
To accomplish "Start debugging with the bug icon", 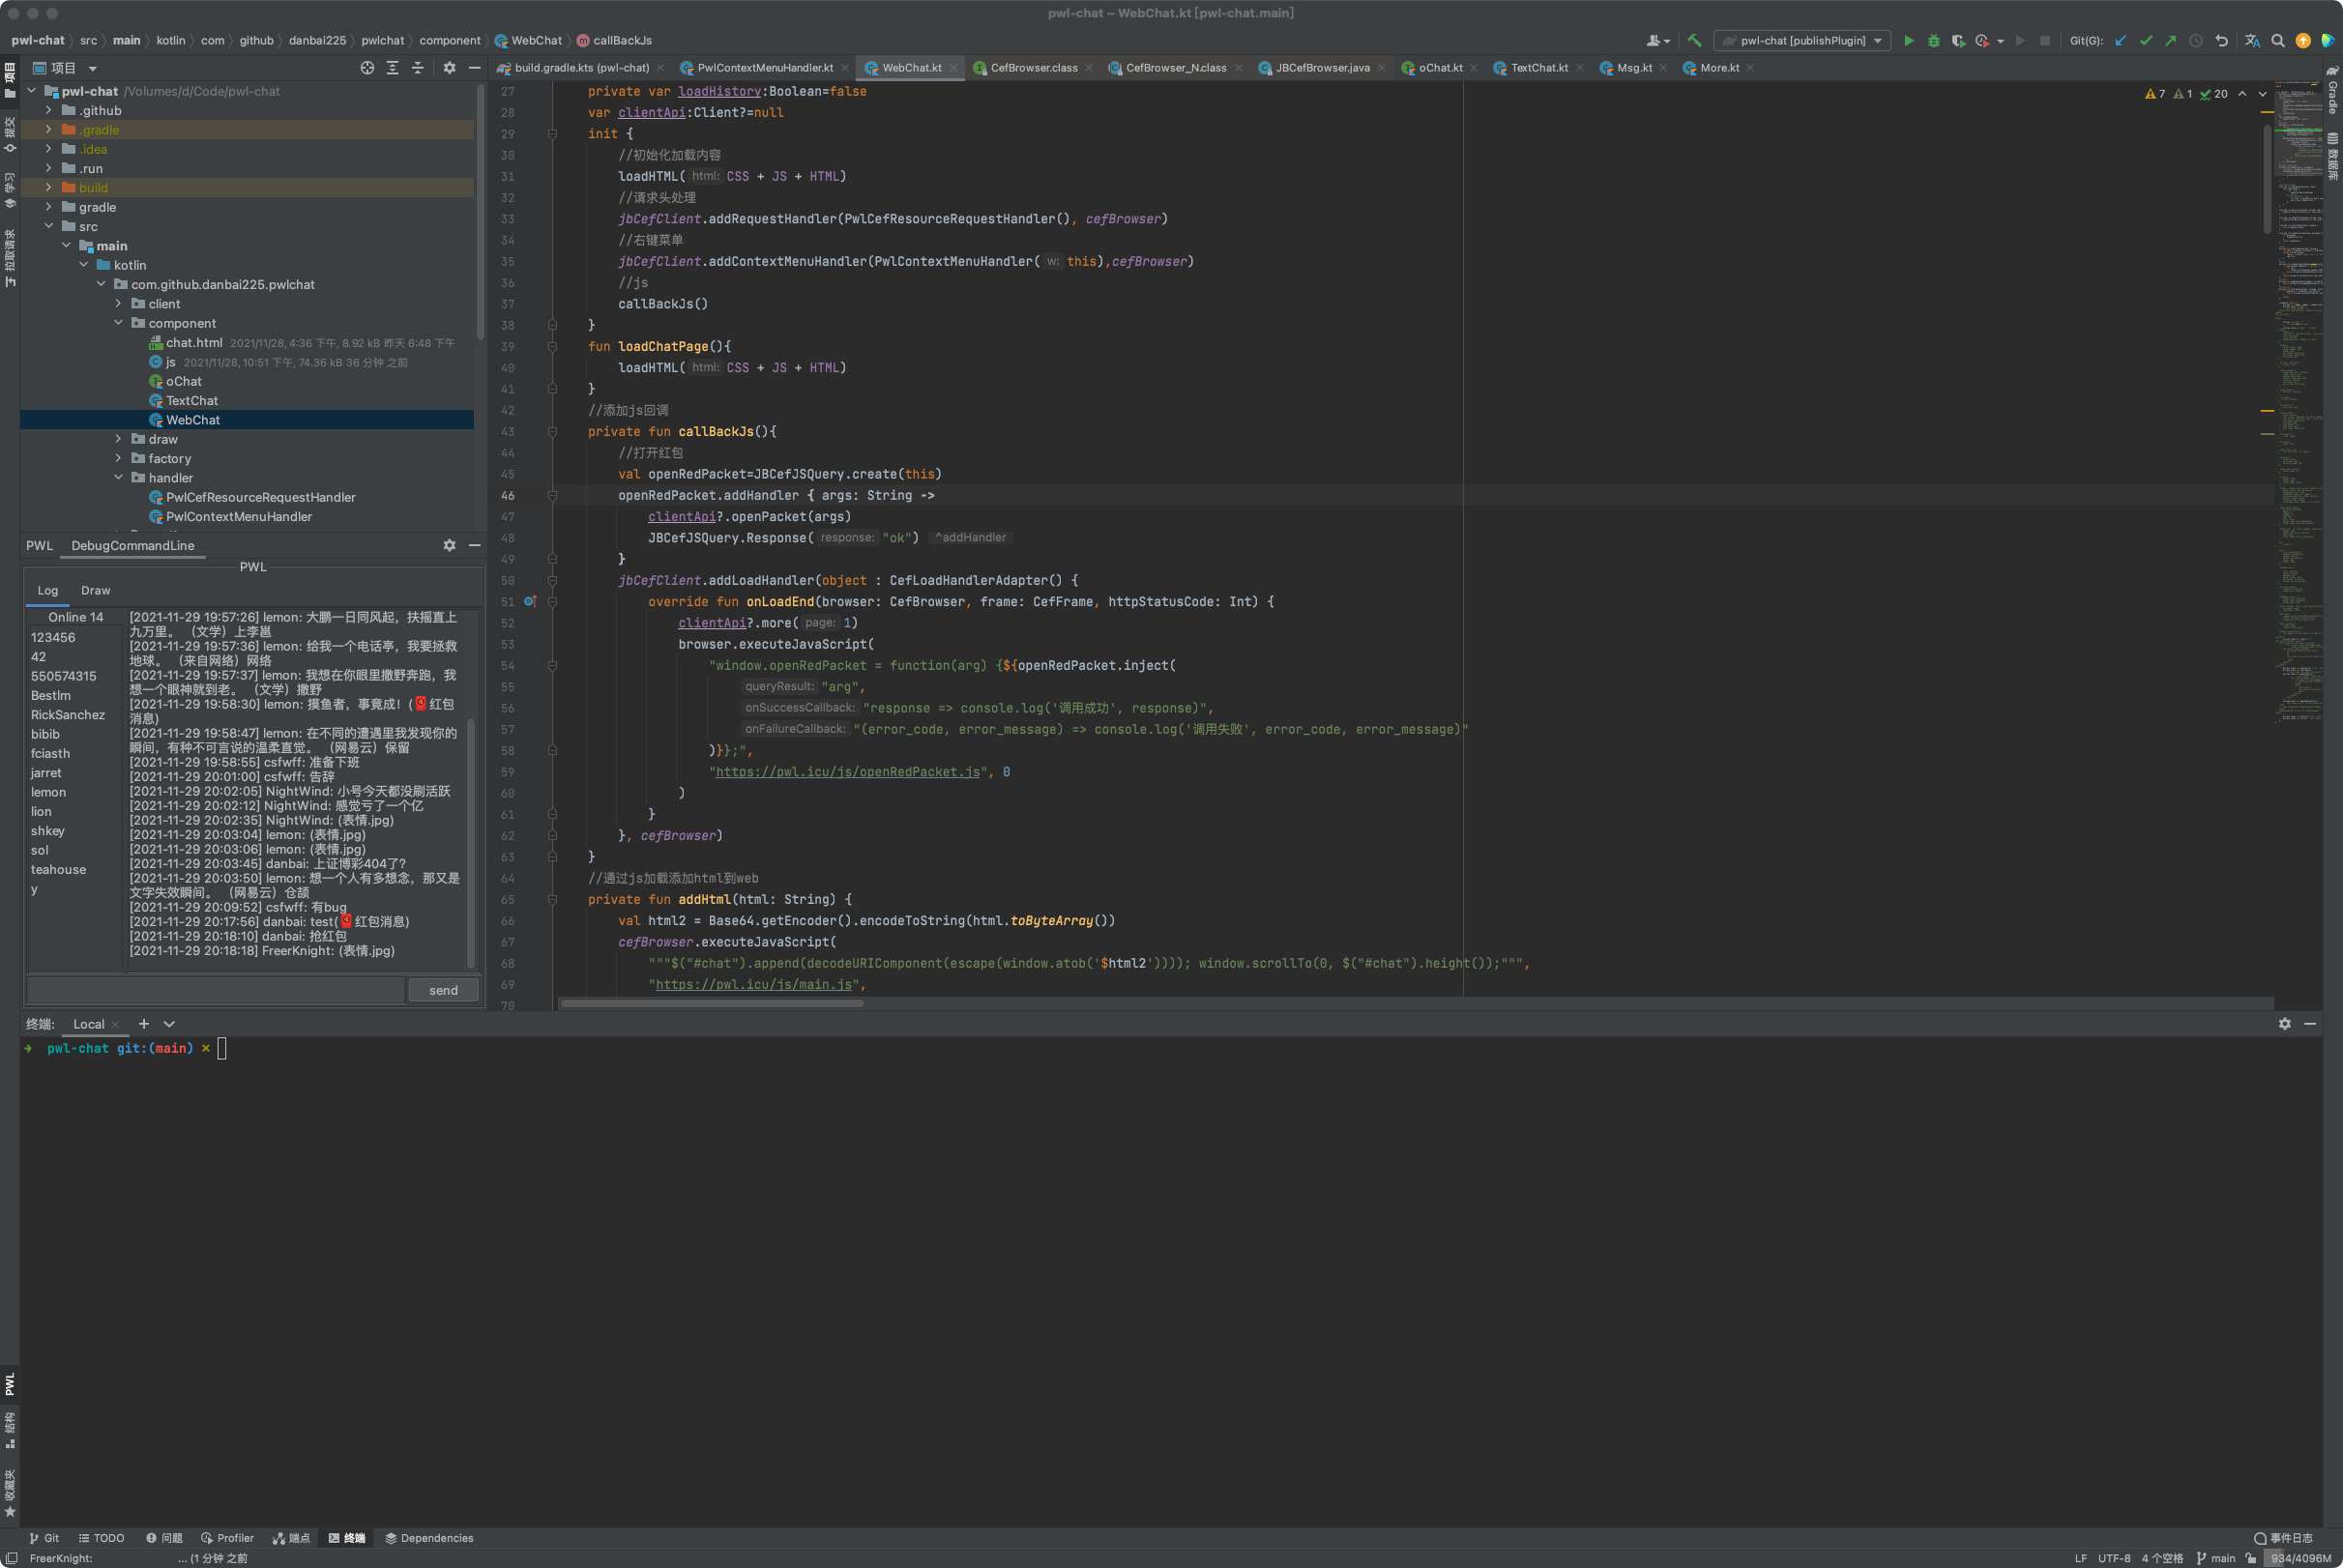I will click(x=1933, y=41).
